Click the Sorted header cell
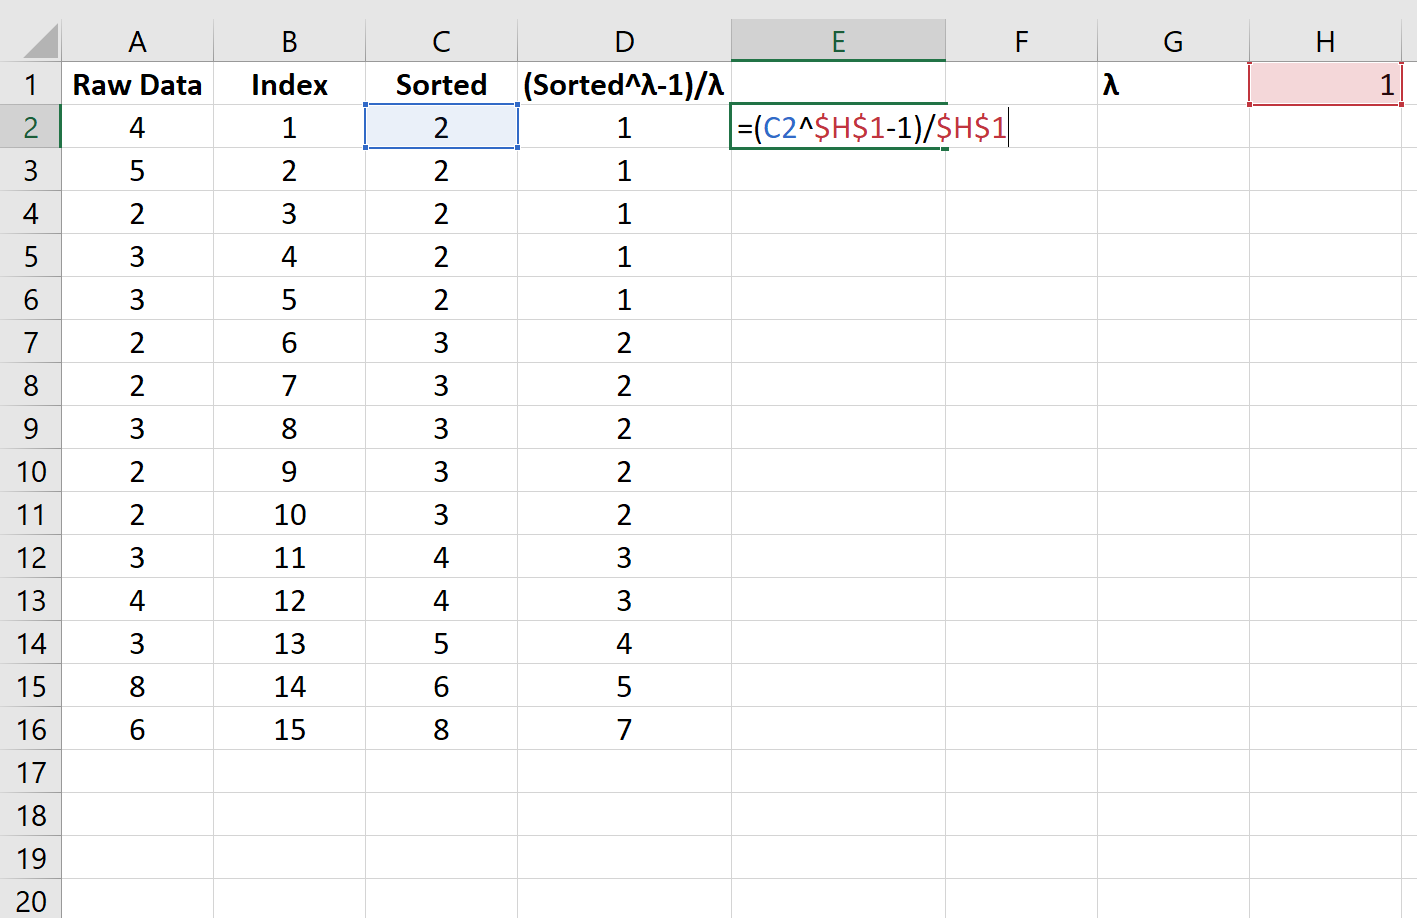 [x=440, y=84]
